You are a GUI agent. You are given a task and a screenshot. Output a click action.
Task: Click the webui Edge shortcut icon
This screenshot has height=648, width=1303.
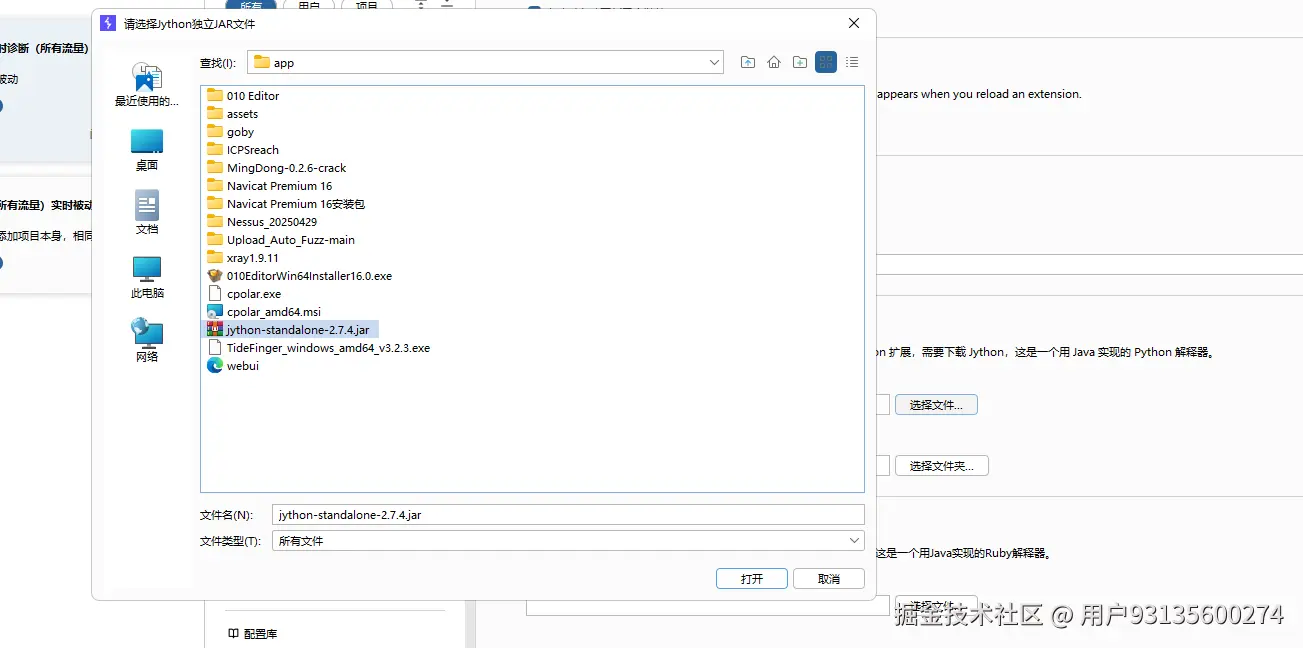tap(215, 366)
